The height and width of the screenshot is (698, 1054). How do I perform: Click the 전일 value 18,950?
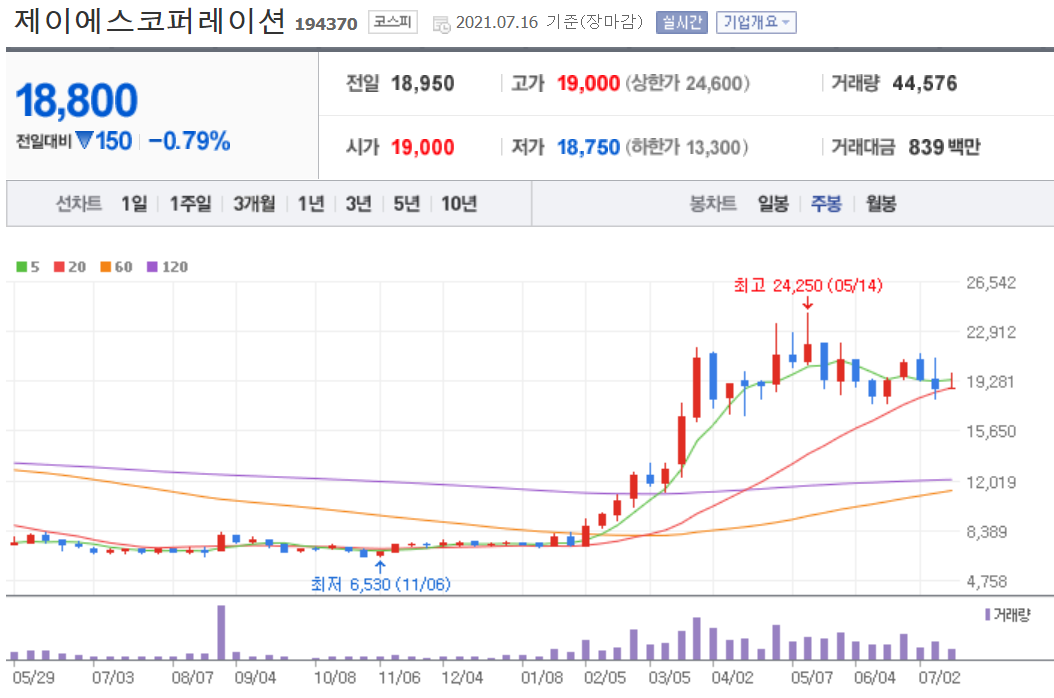pyautogui.click(x=422, y=83)
